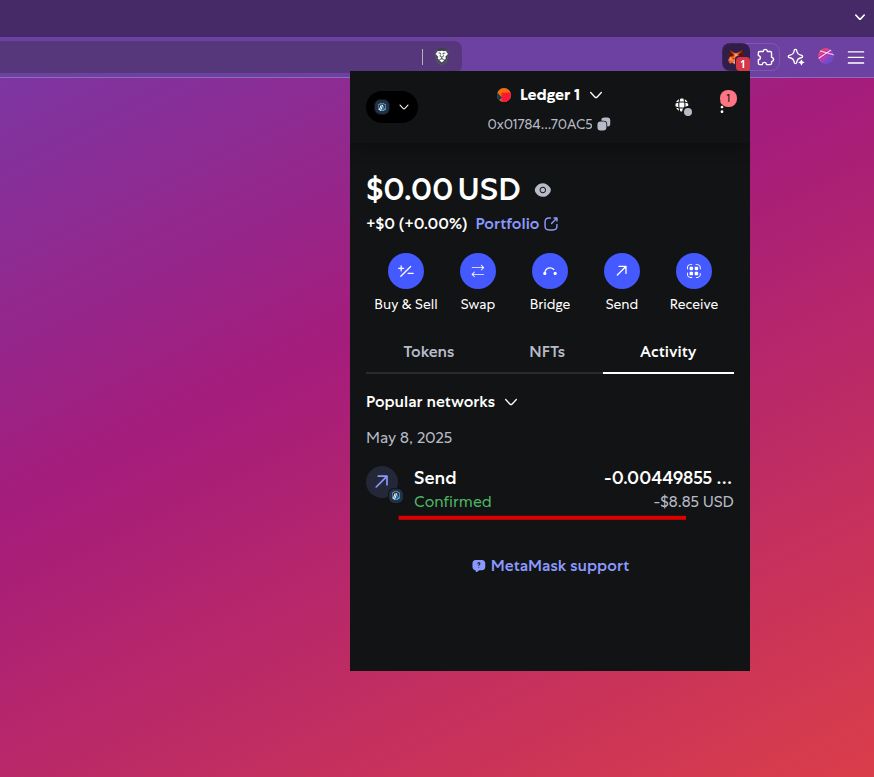874x777 pixels.
Task: Click the Leo AI sparkle icon
Action: (x=796, y=57)
